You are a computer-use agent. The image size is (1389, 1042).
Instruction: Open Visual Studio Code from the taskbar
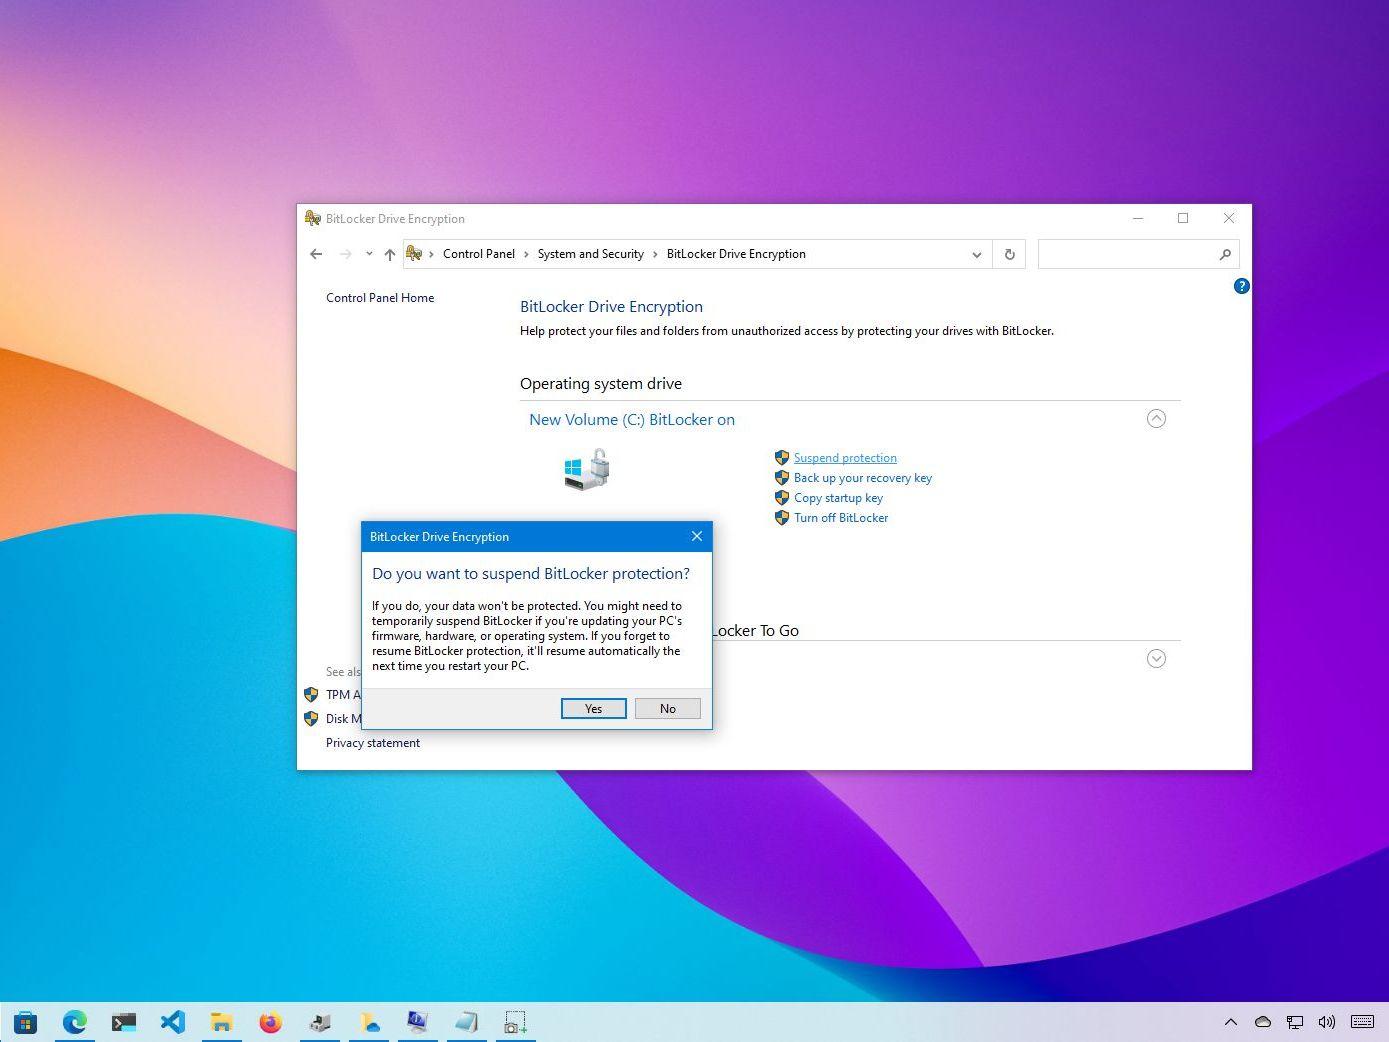173,1022
